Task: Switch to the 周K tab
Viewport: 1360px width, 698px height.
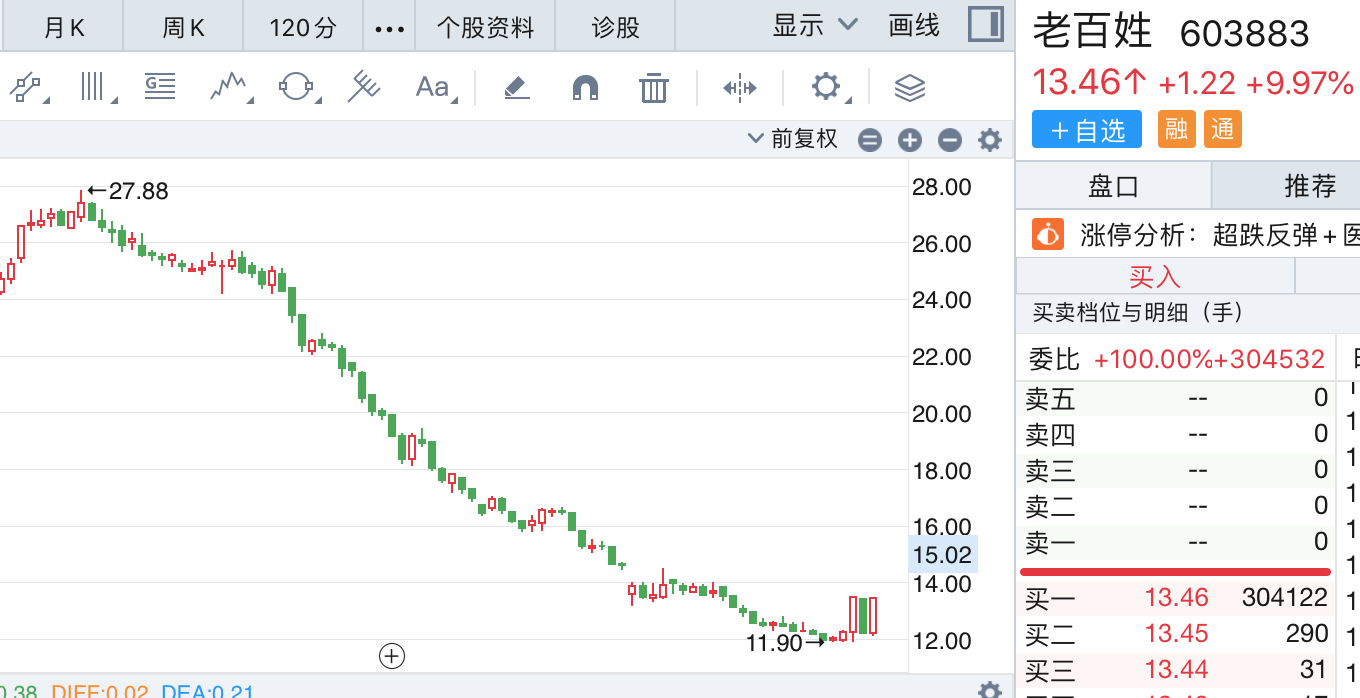Action: [183, 27]
